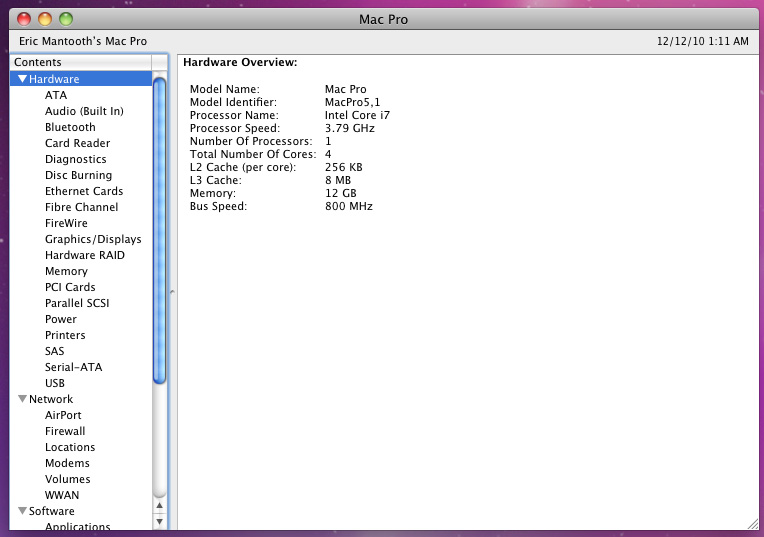764x537 pixels.
Task: Click the Contents column header
Action: pos(81,62)
